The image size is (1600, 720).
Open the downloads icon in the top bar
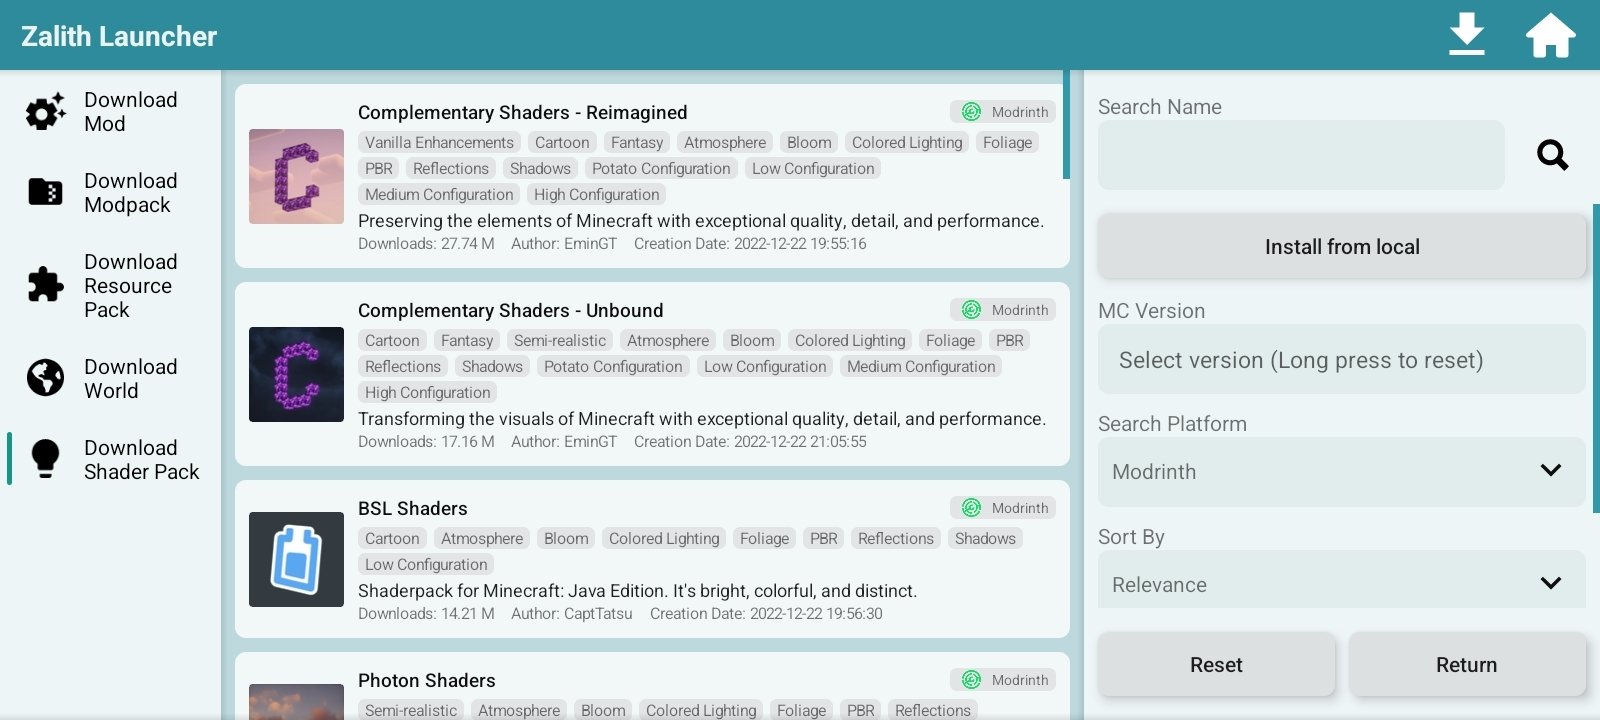[1466, 35]
